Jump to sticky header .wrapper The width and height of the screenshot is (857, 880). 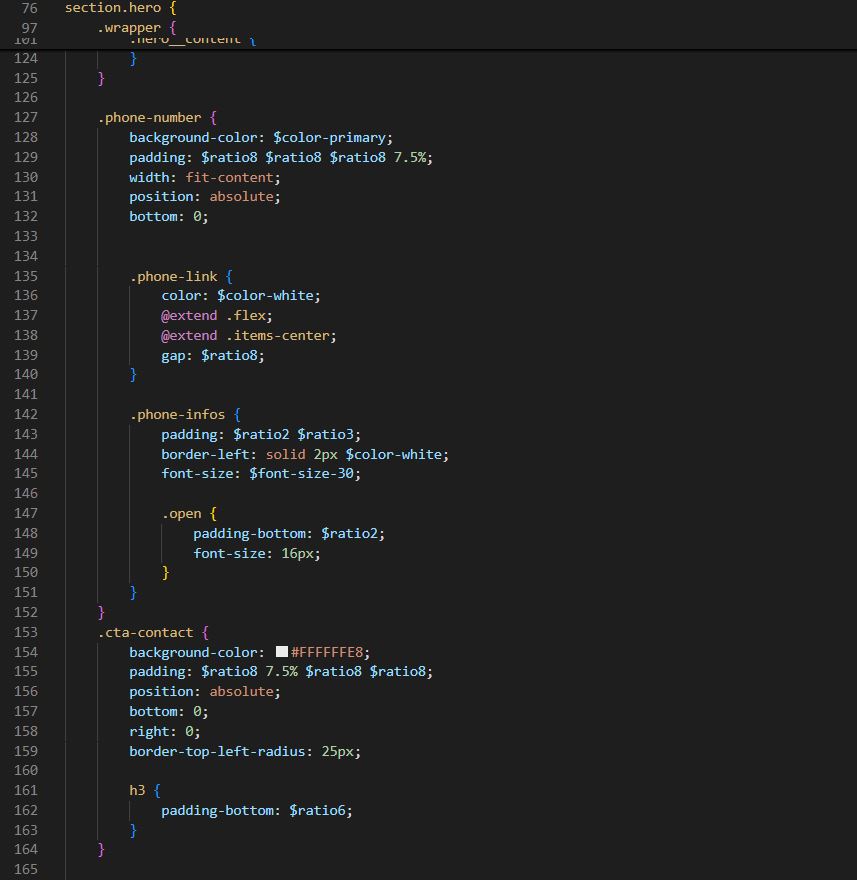(129, 28)
